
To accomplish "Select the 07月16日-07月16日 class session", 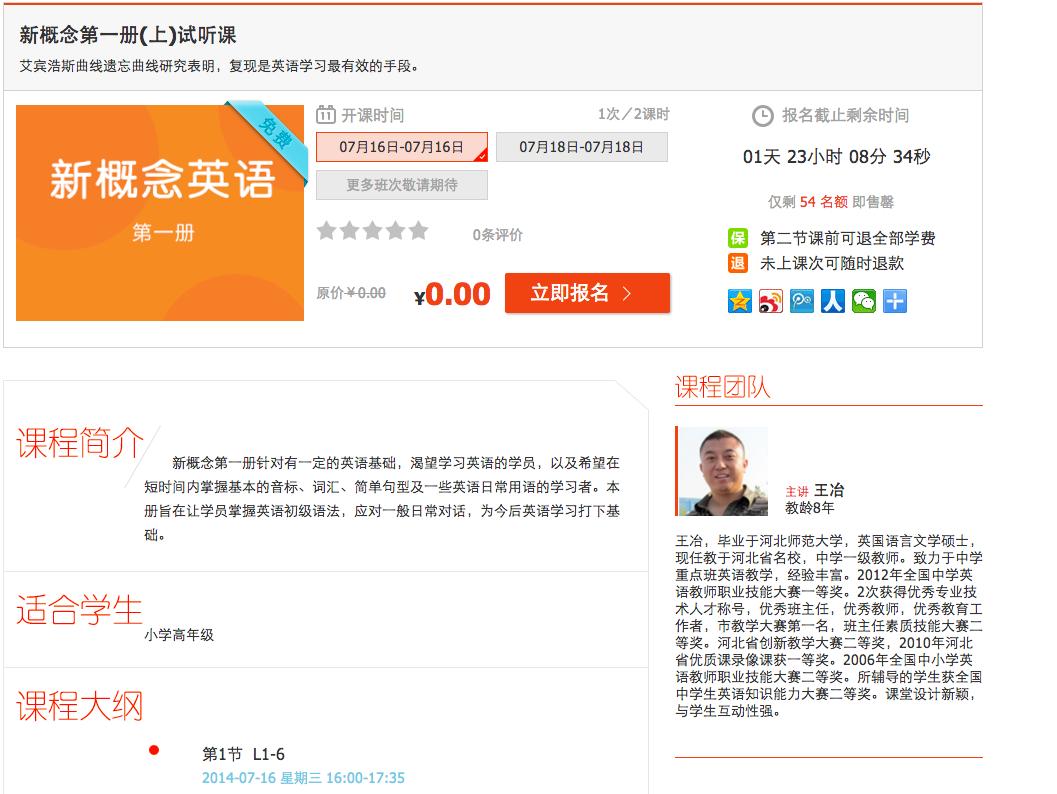I will 402,147.
